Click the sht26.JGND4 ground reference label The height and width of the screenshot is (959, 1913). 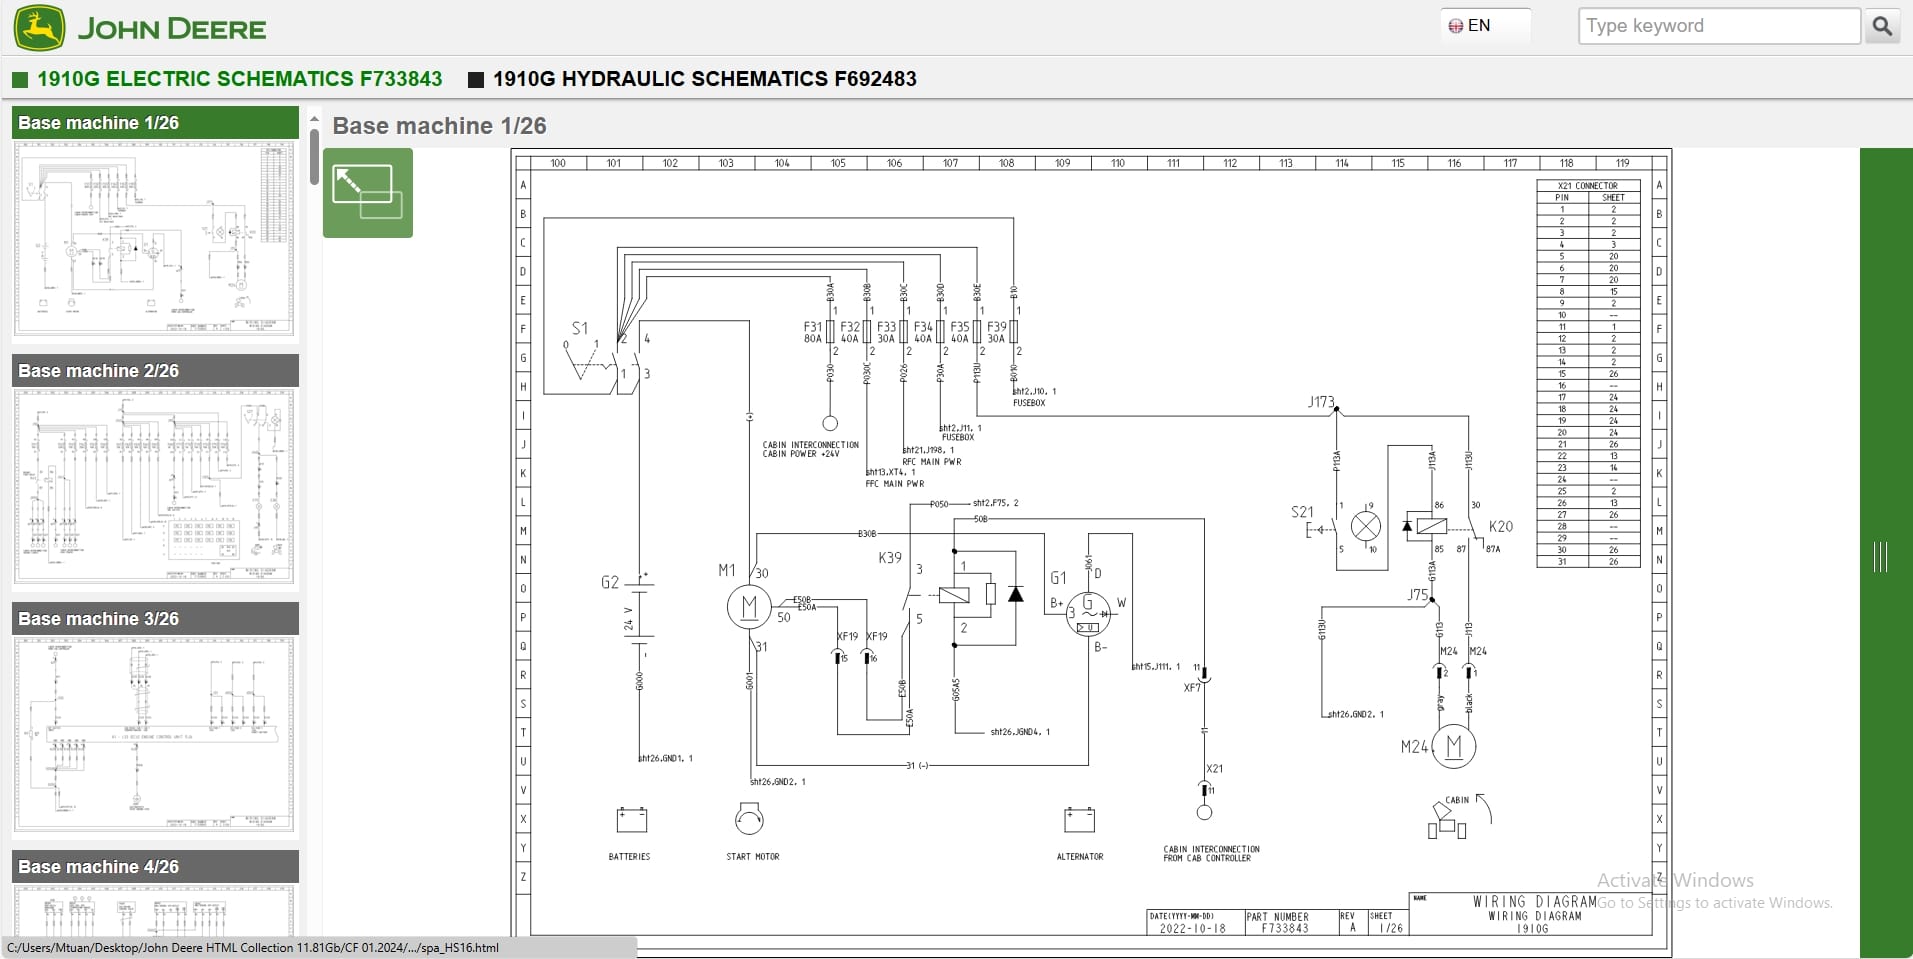point(1020,732)
